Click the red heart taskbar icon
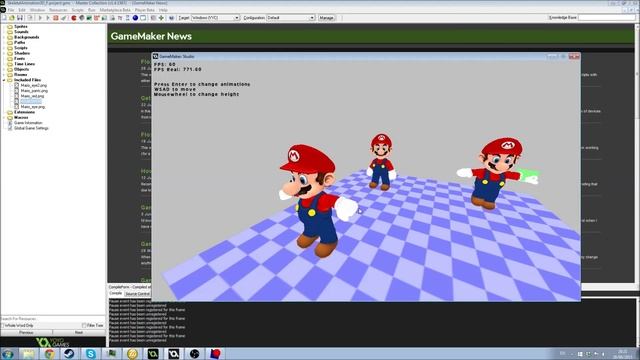640x360 pixels. 216,354
